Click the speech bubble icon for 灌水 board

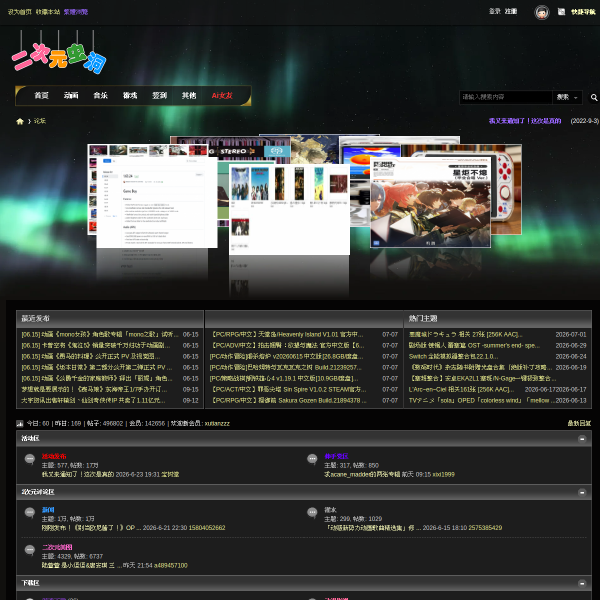tap(312, 512)
